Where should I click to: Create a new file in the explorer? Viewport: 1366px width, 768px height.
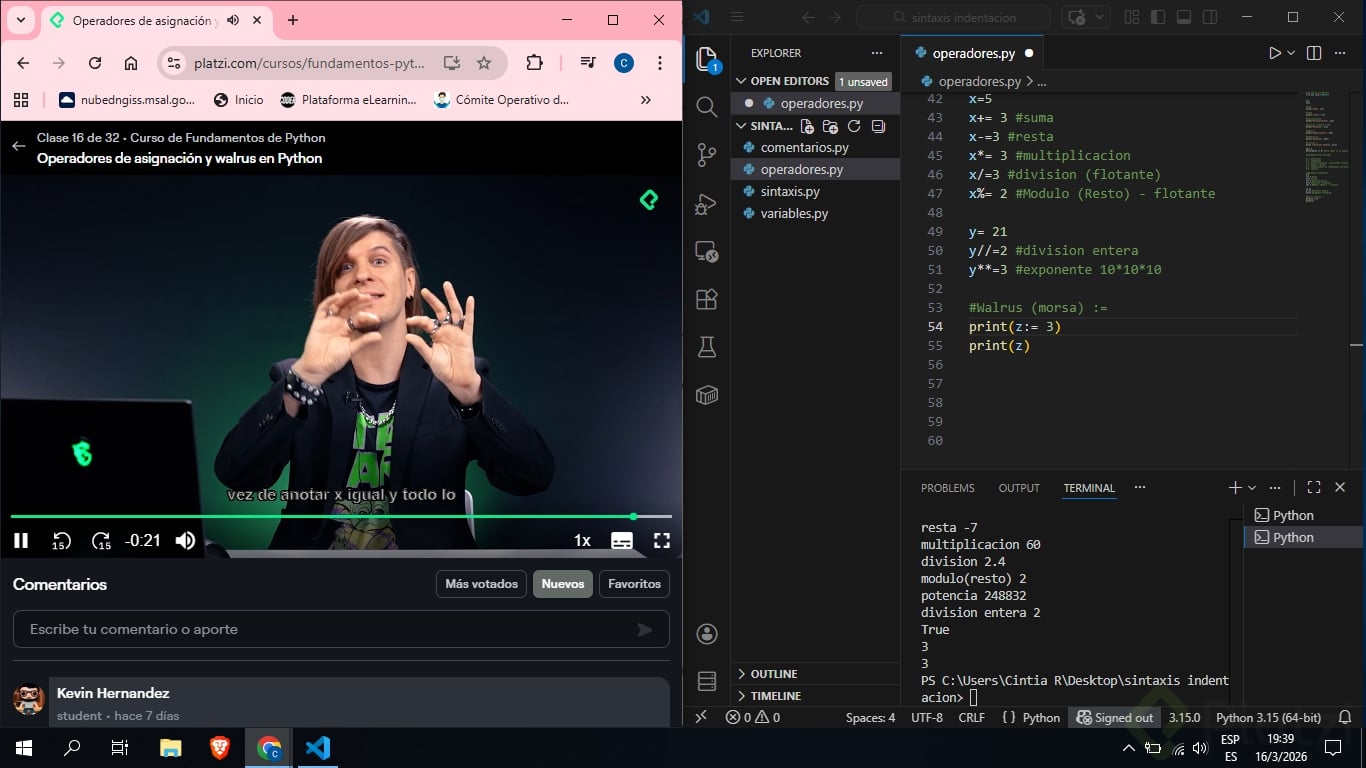point(807,126)
